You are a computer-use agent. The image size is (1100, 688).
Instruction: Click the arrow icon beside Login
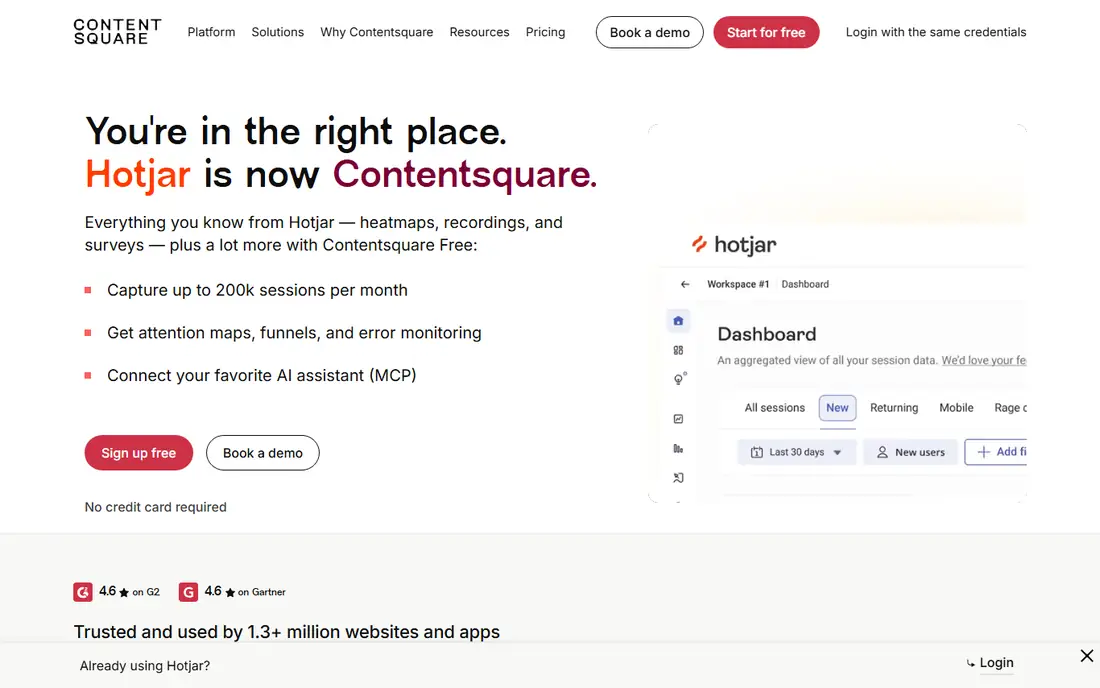pyautogui.click(x=971, y=663)
